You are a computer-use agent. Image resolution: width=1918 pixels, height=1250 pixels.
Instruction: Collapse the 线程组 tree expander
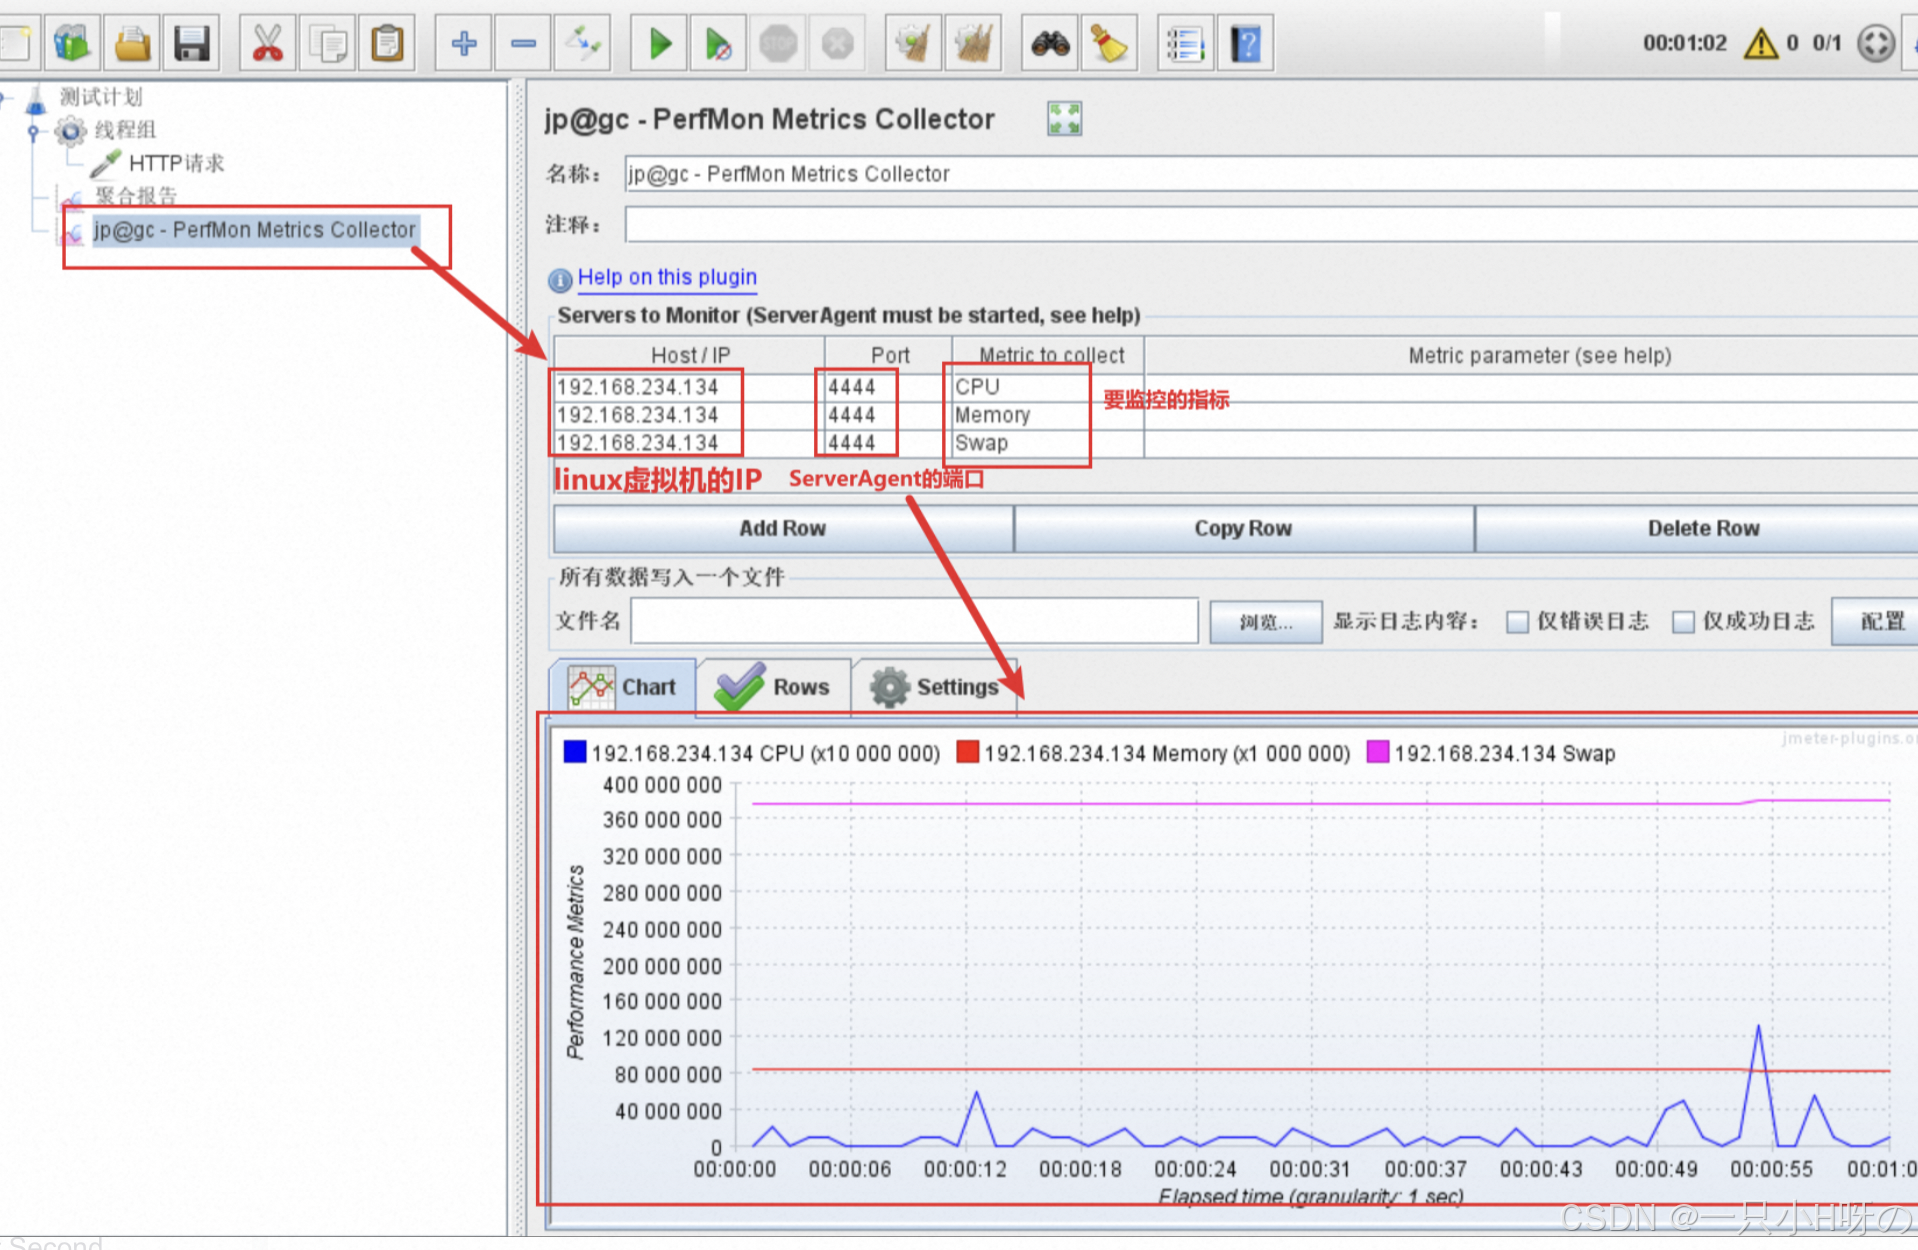click(x=33, y=130)
